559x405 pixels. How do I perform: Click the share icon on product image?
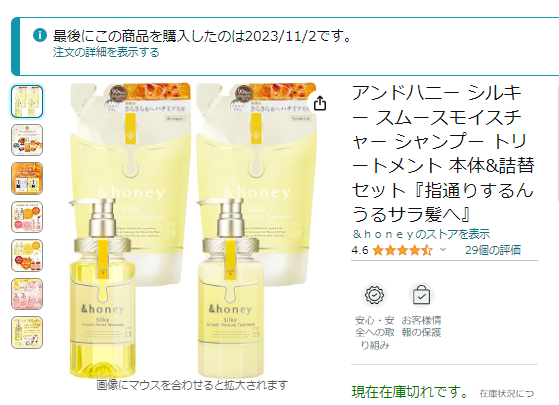pyautogui.click(x=320, y=103)
